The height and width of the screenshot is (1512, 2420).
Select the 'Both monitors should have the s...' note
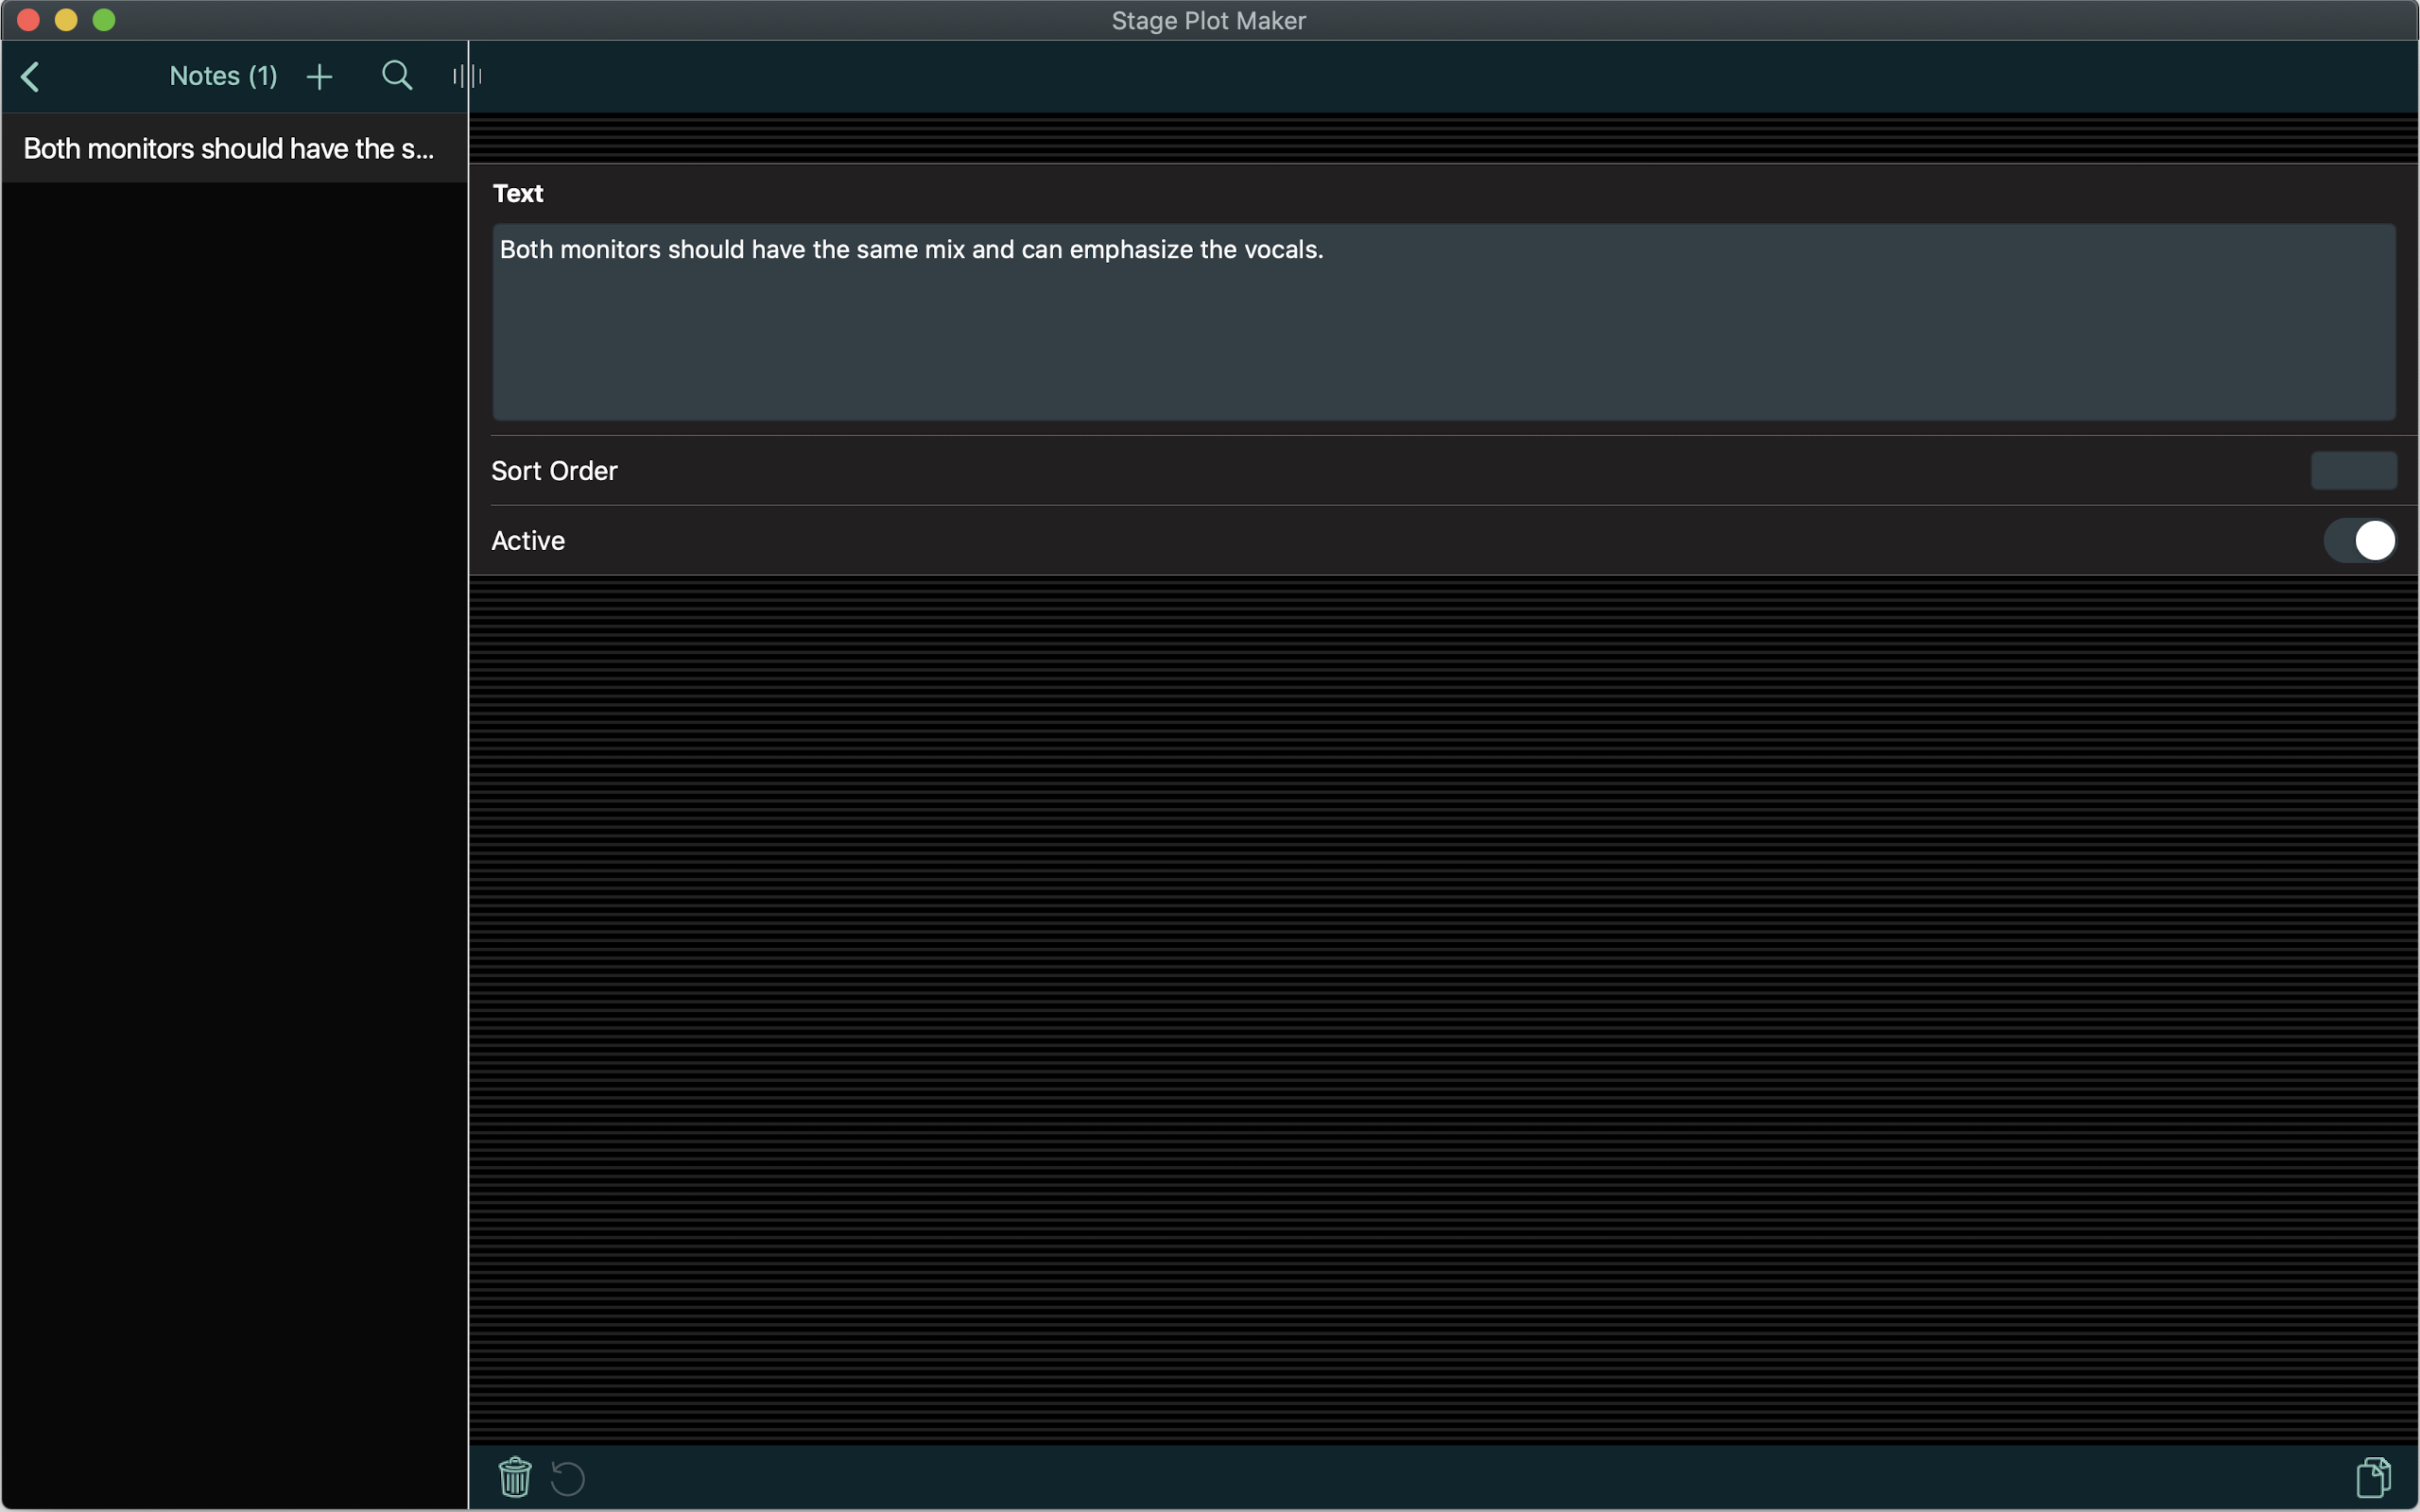(235, 148)
